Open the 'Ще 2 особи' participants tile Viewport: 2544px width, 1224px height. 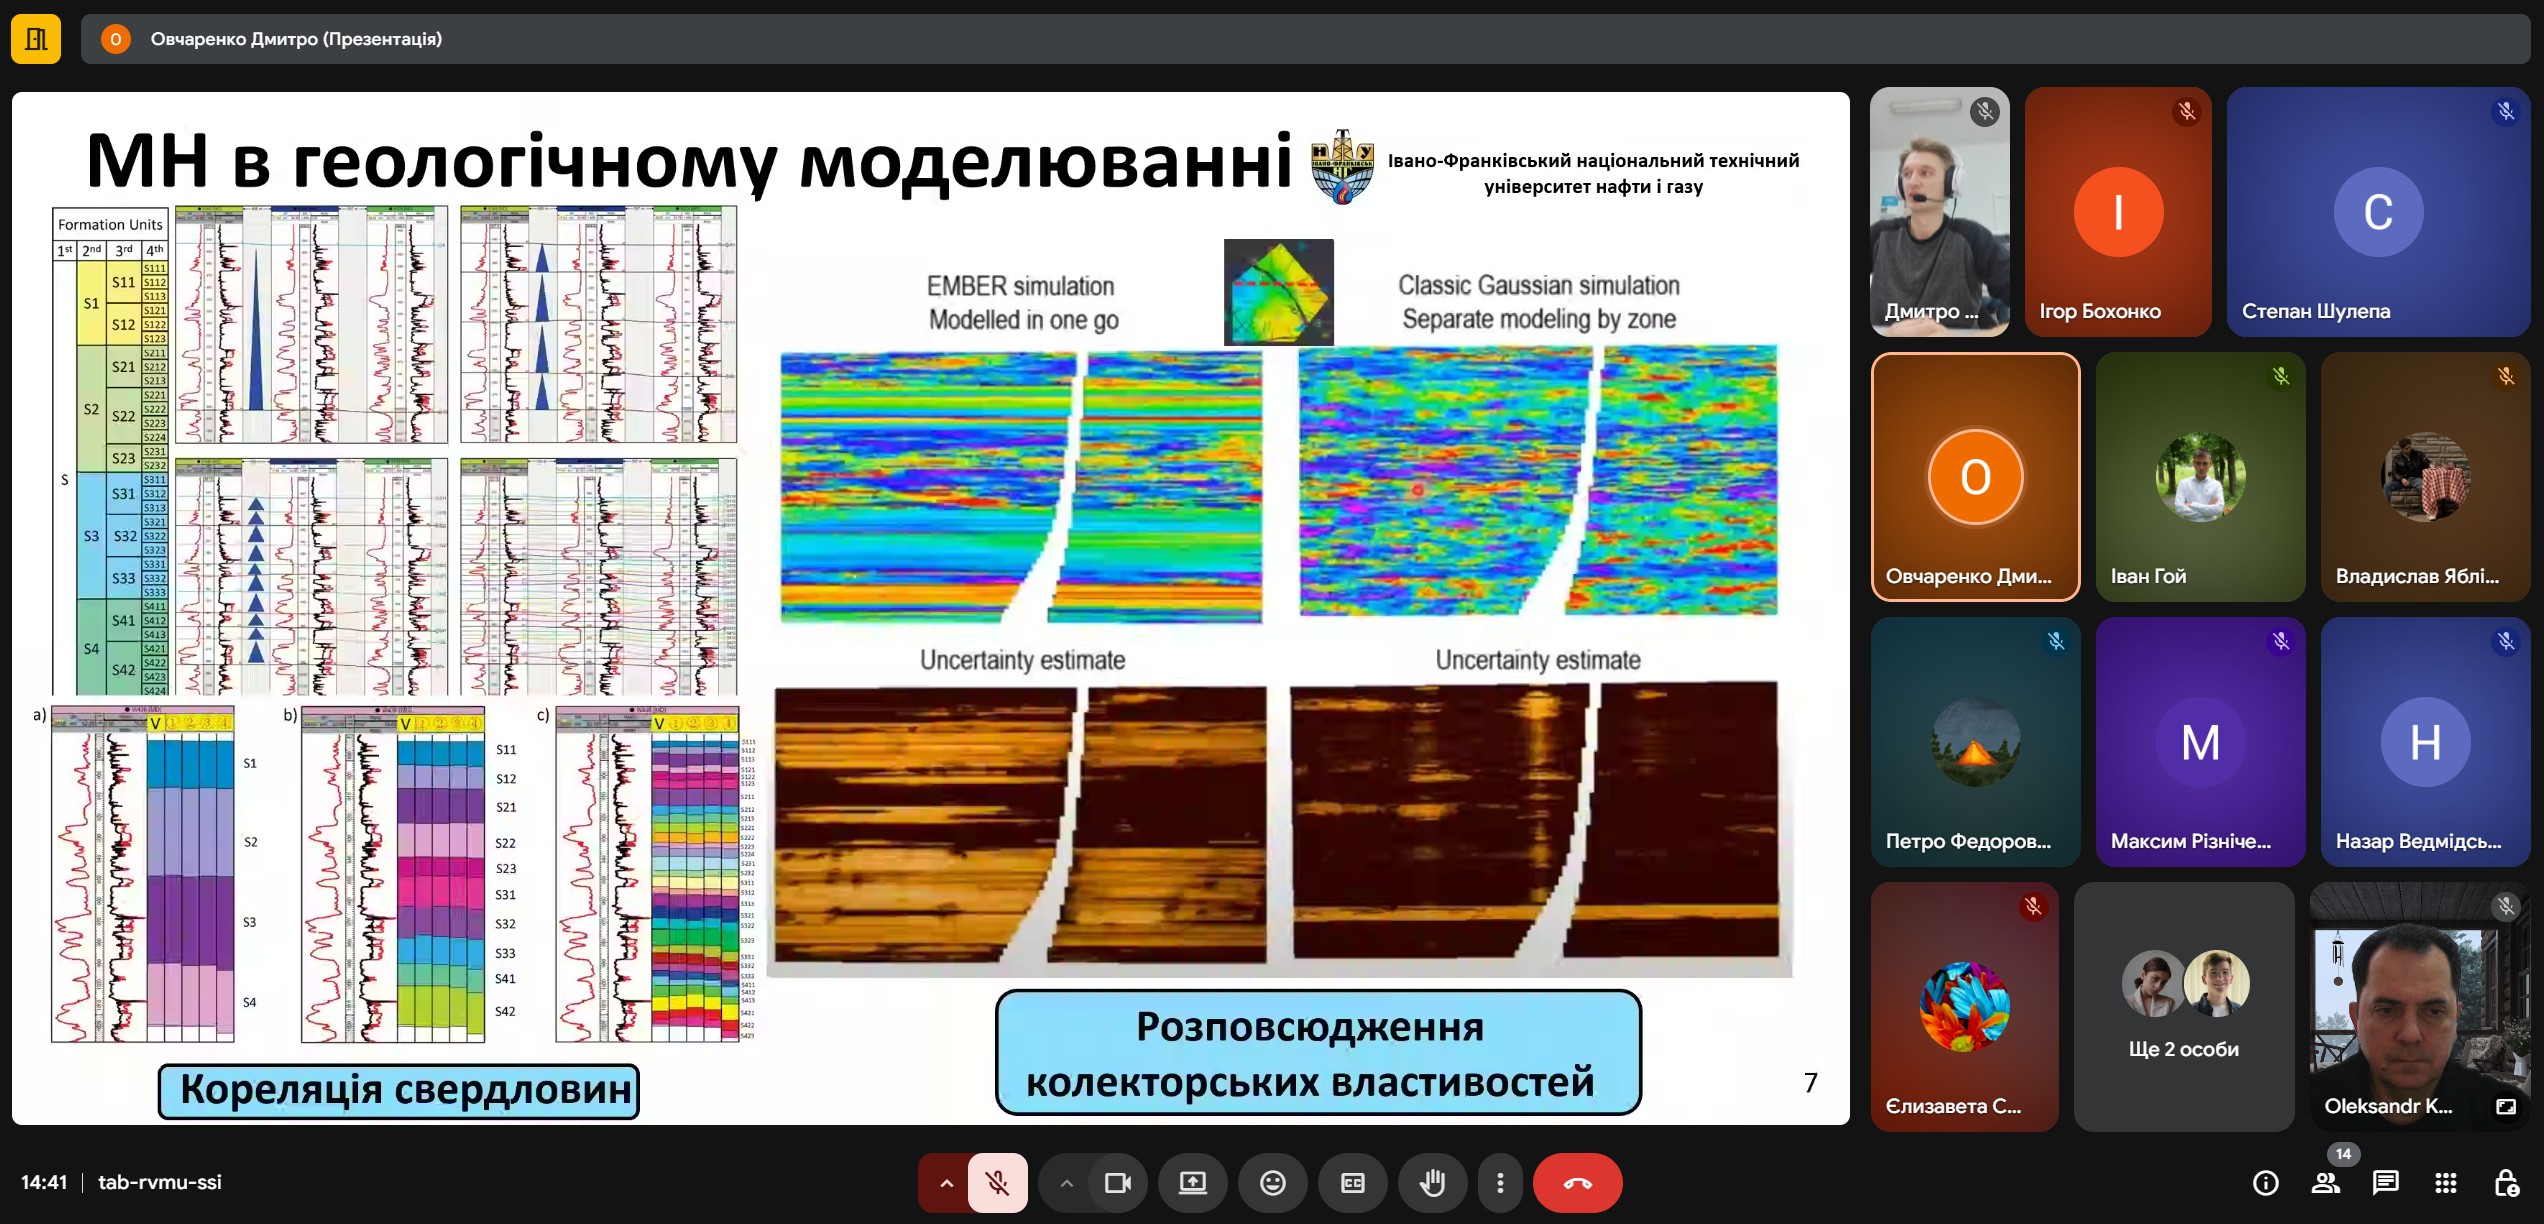(x=2183, y=1006)
